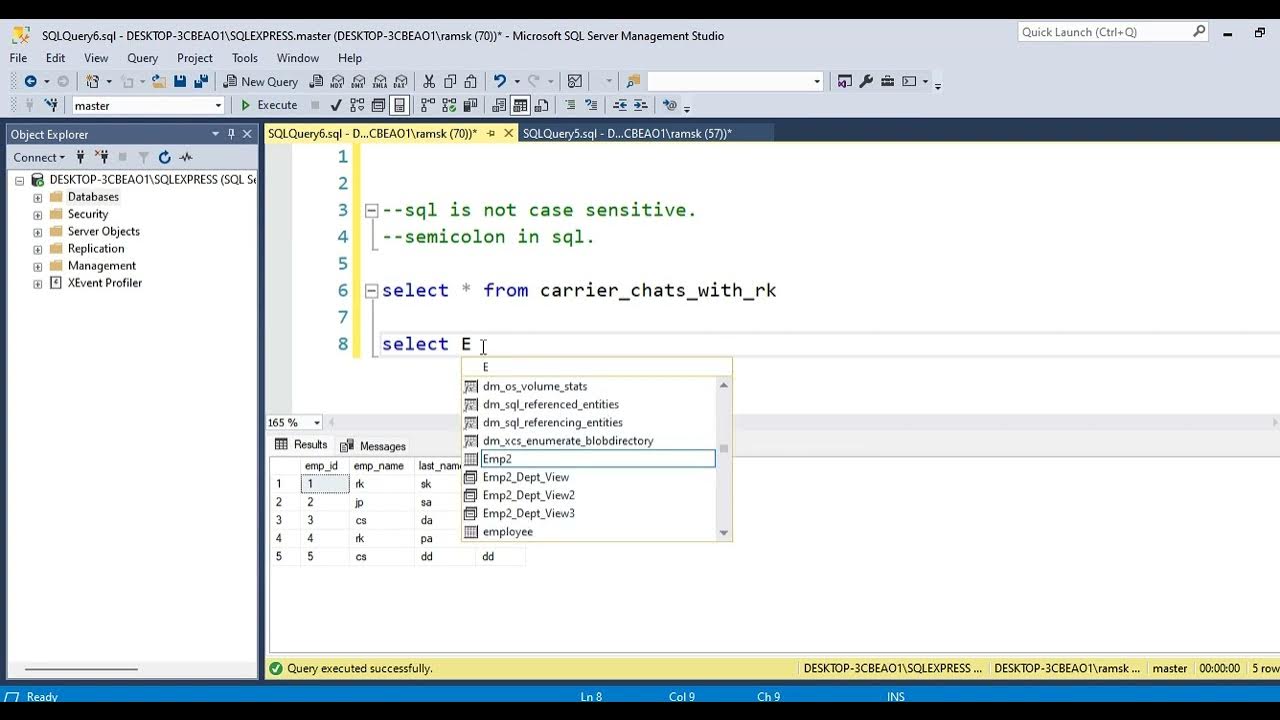Expand the Security node
This screenshot has height=720, width=1280.
click(38, 215)
